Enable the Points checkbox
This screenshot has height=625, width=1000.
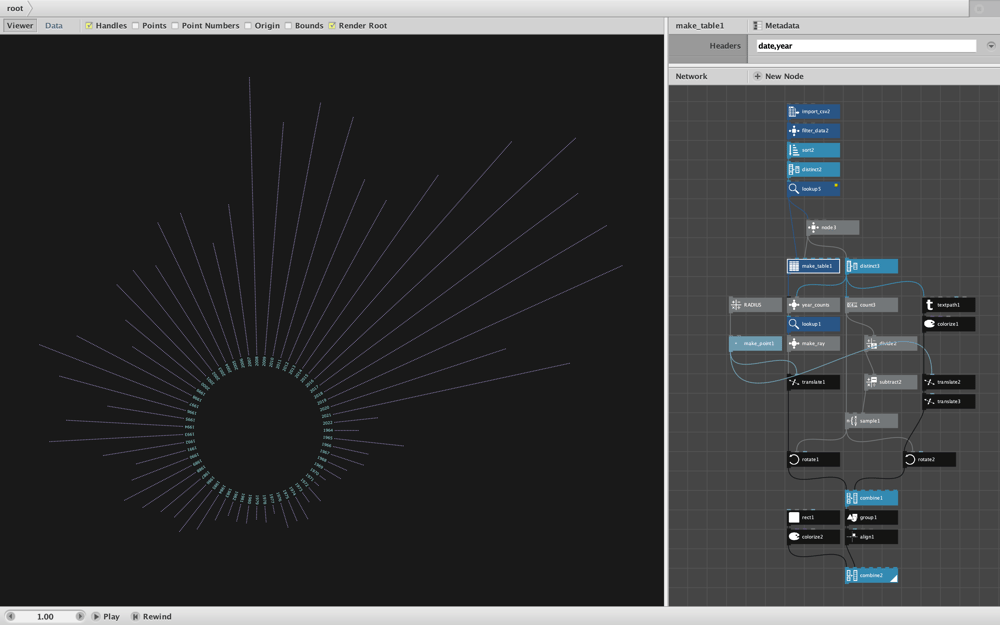[135, 26]
